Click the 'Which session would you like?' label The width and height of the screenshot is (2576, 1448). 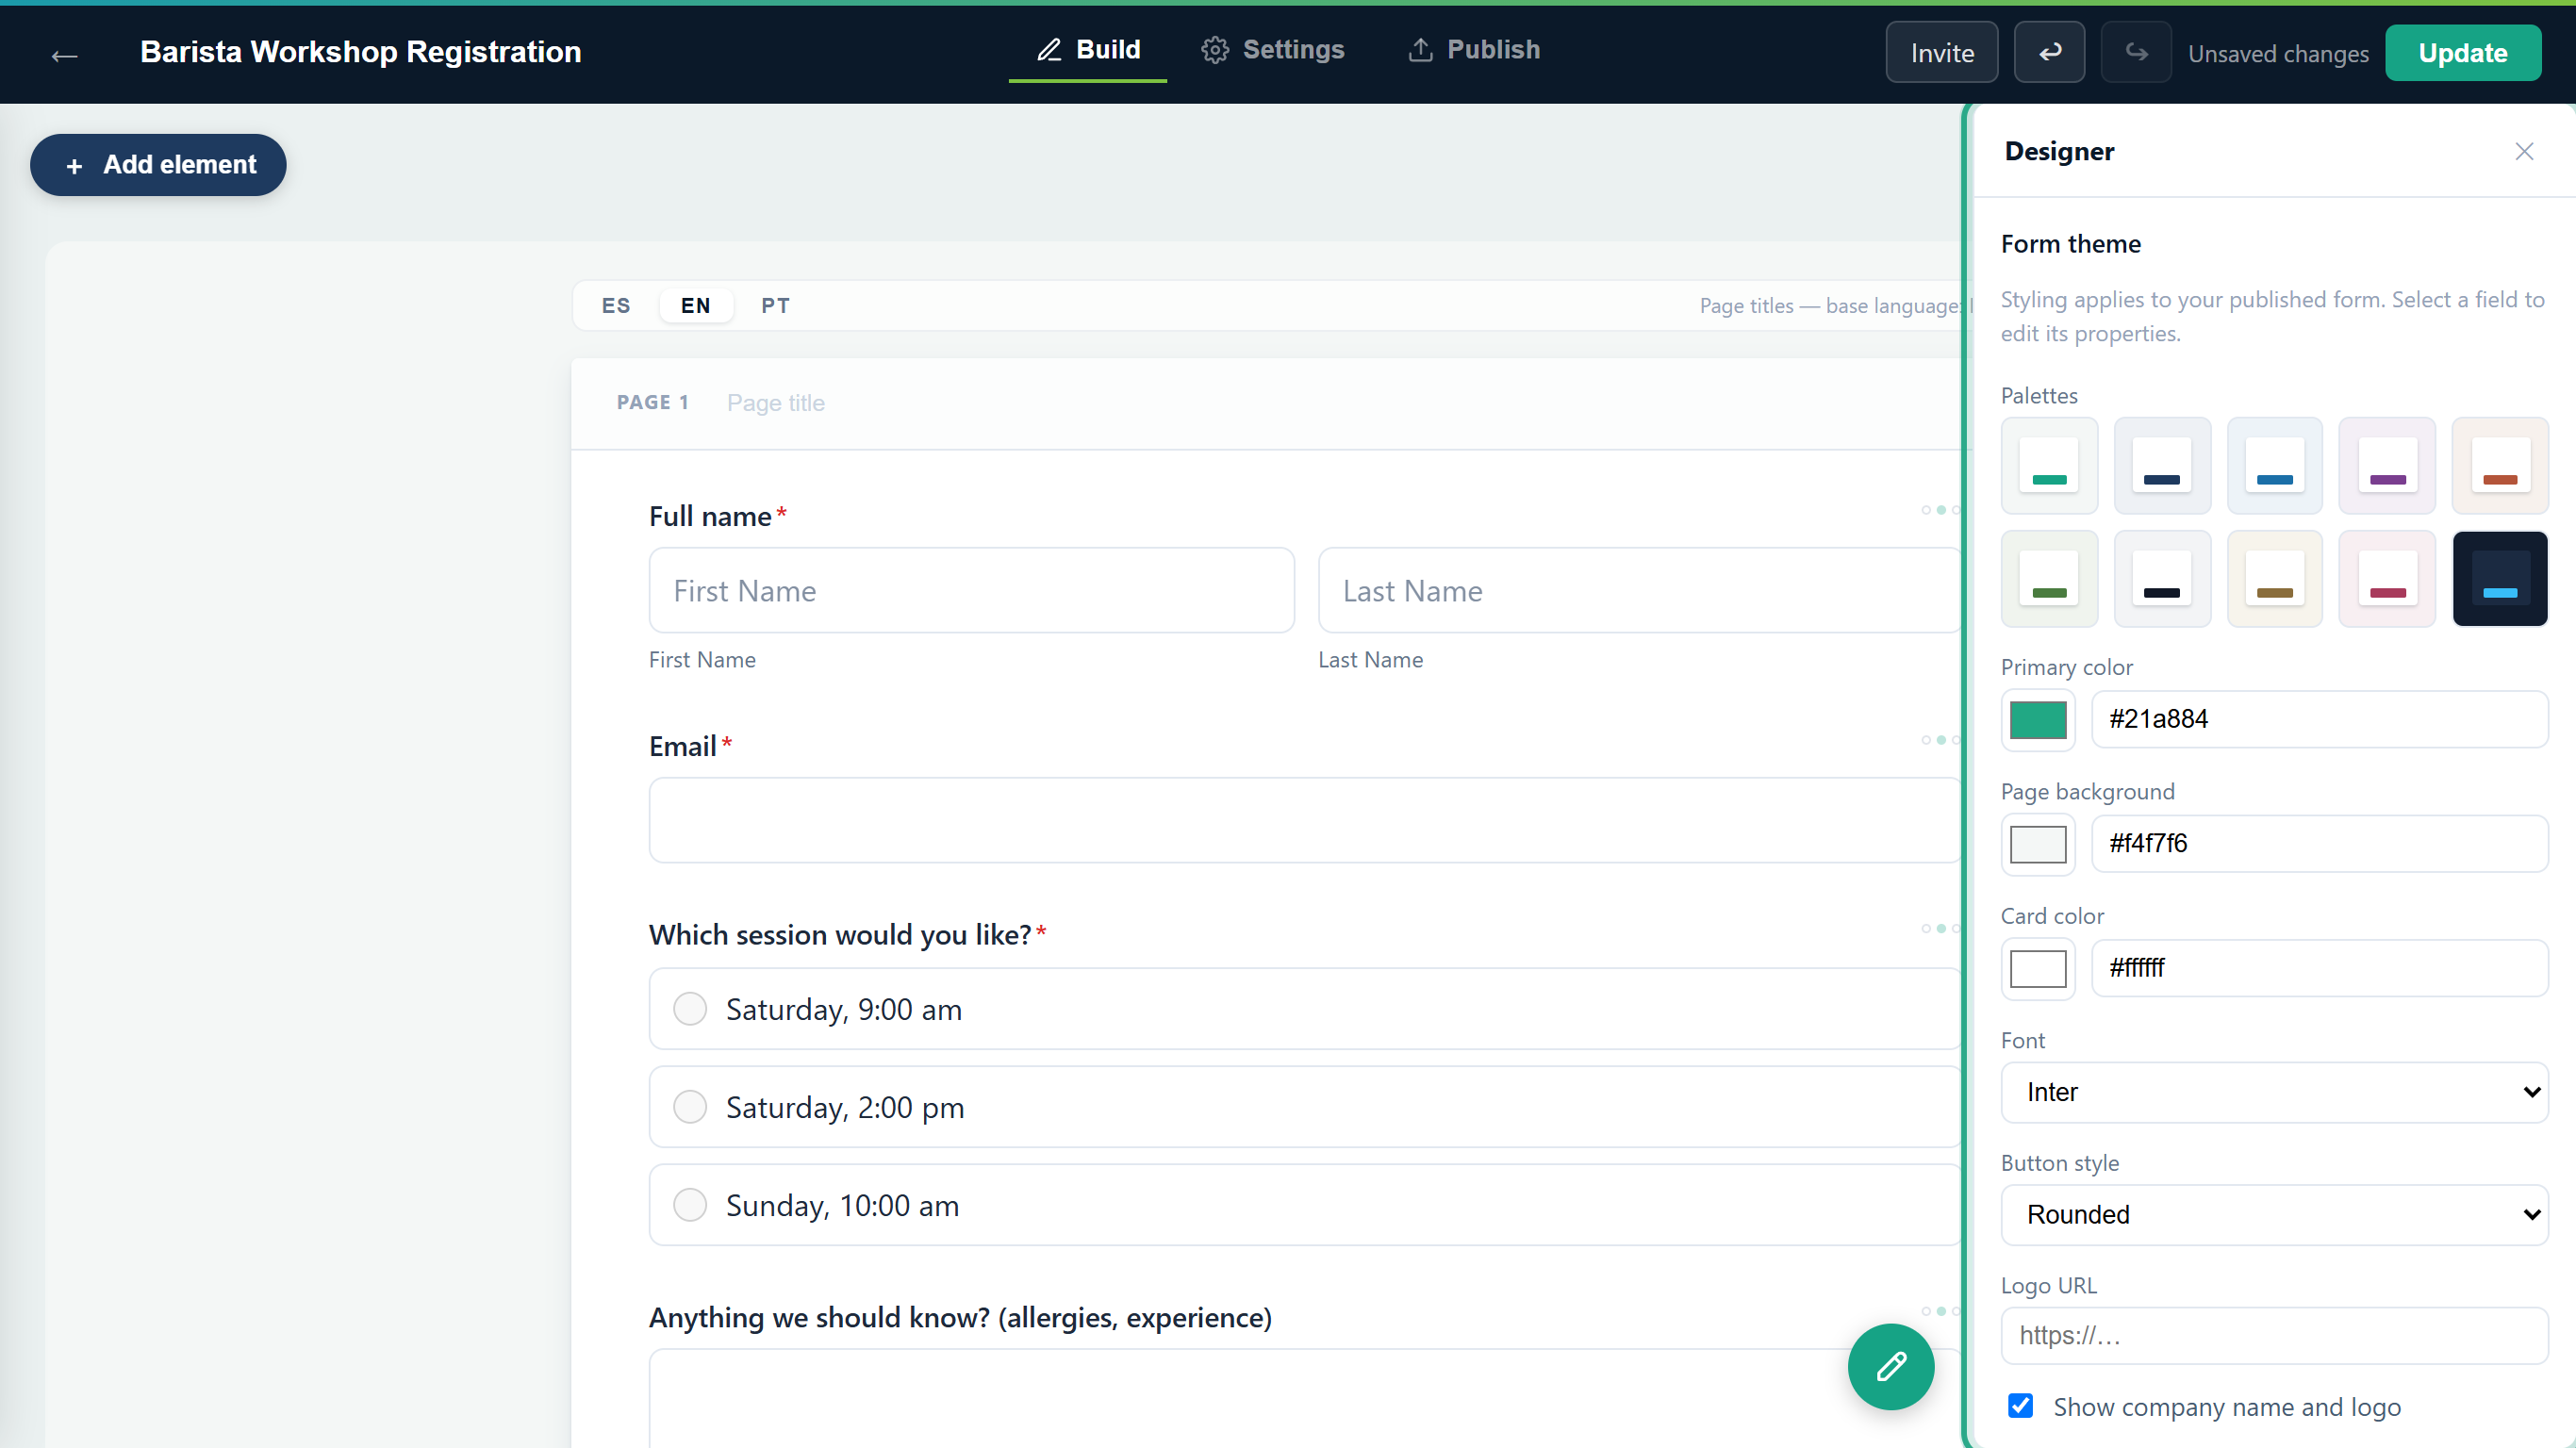click(x=840, y=934)
